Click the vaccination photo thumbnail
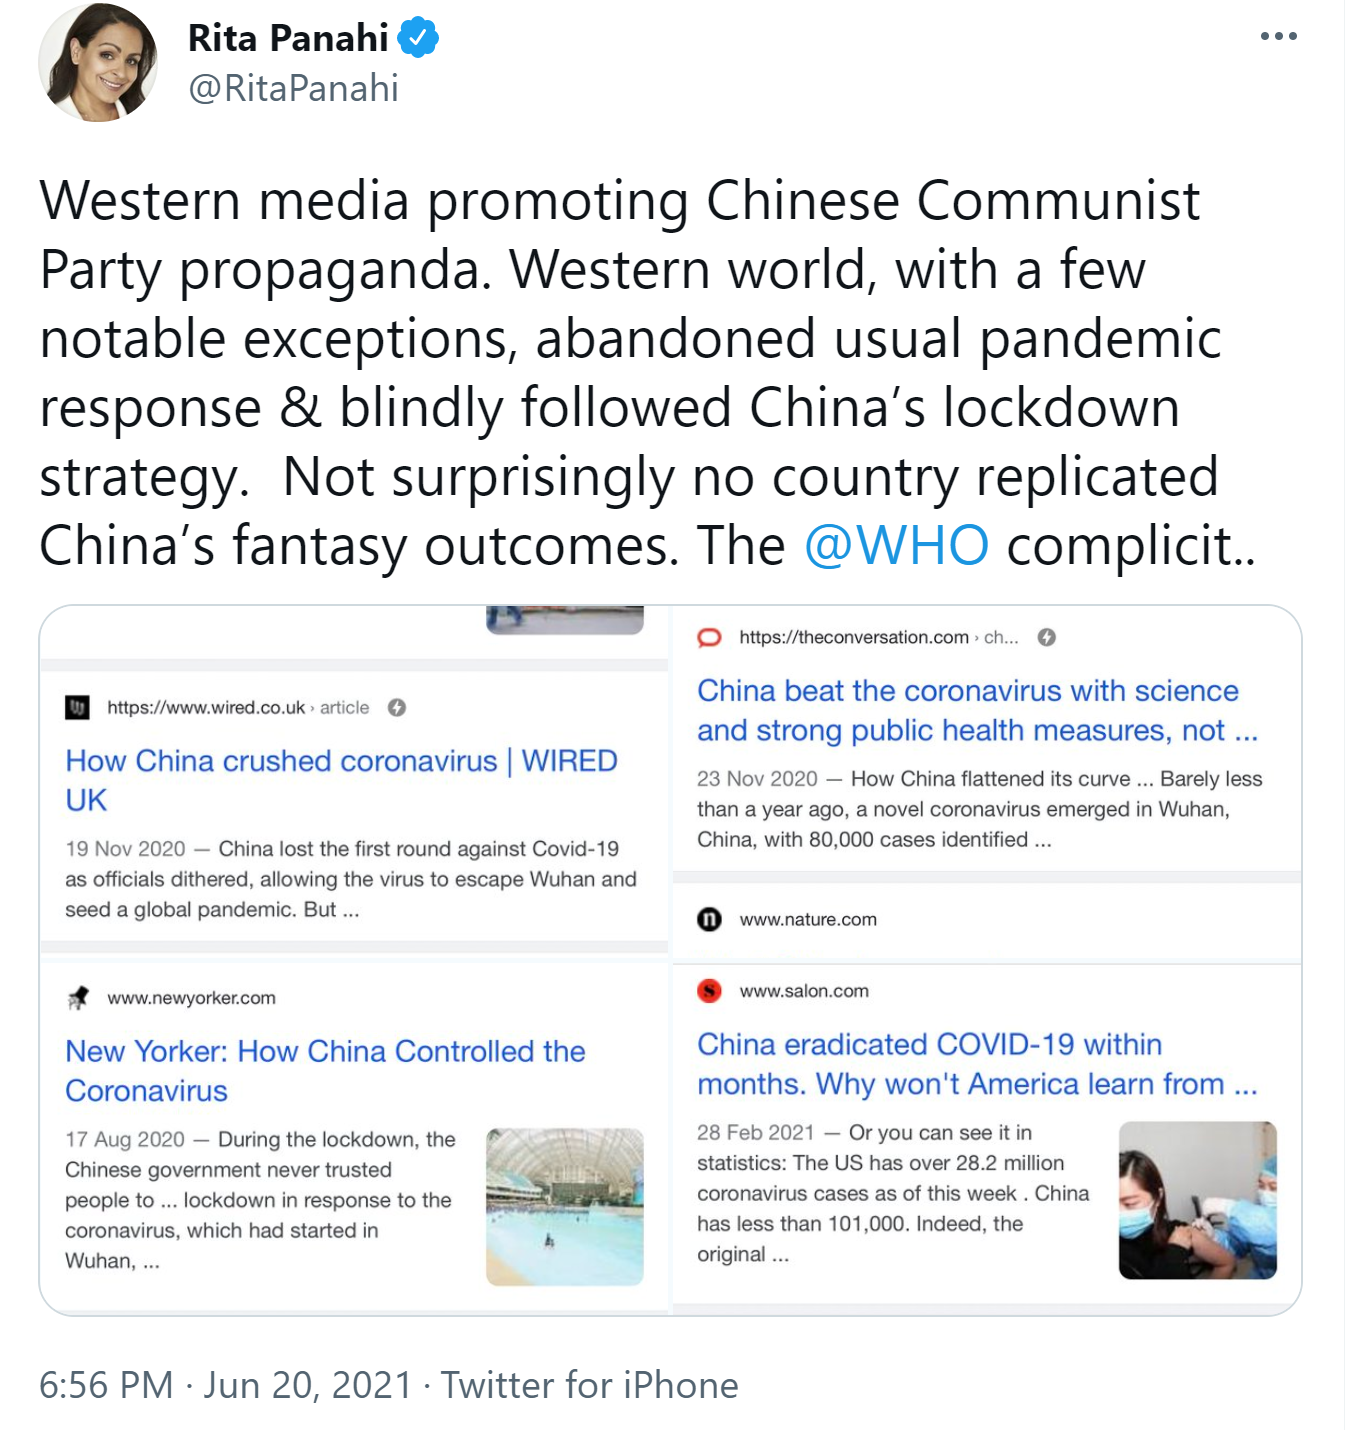The image size is (1345, 1430). 1198,1200
